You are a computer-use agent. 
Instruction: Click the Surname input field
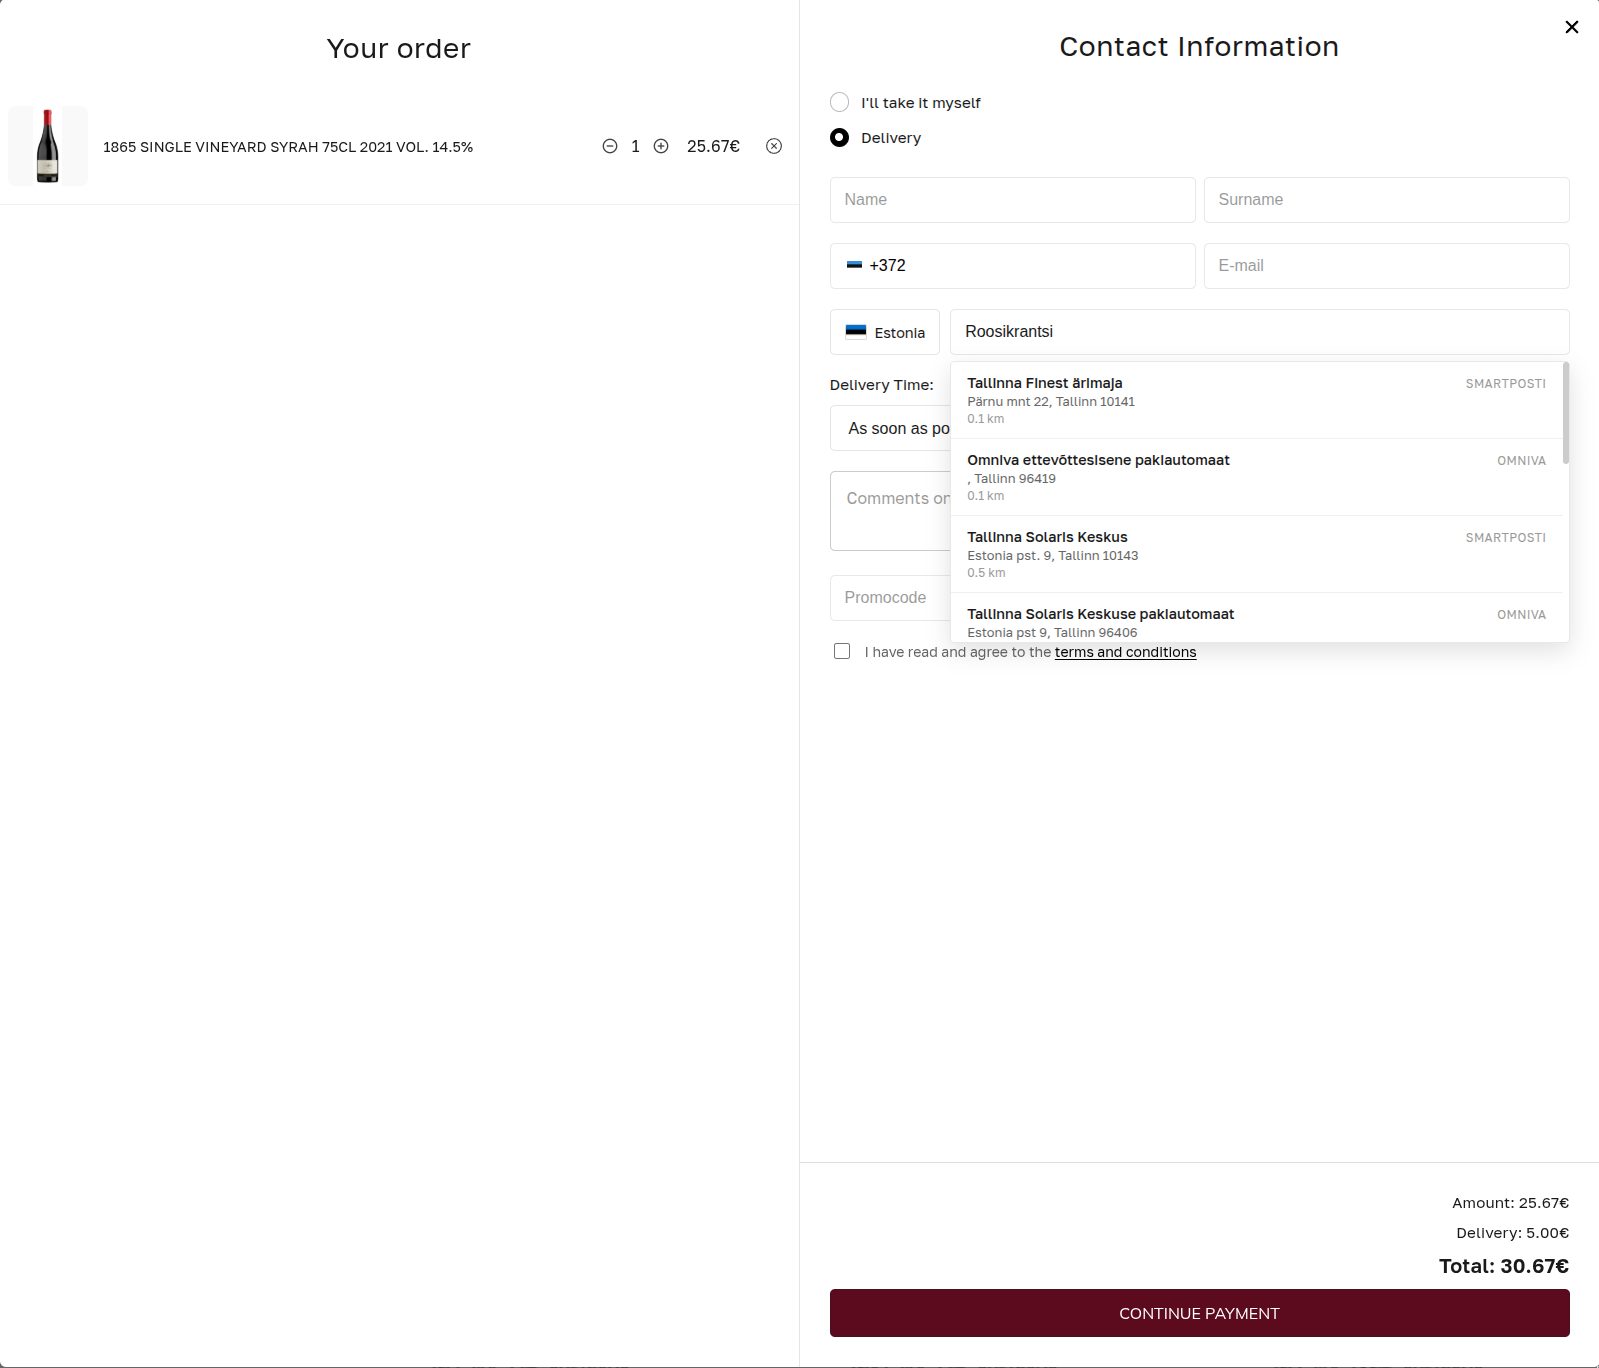tap(1387, 200)
